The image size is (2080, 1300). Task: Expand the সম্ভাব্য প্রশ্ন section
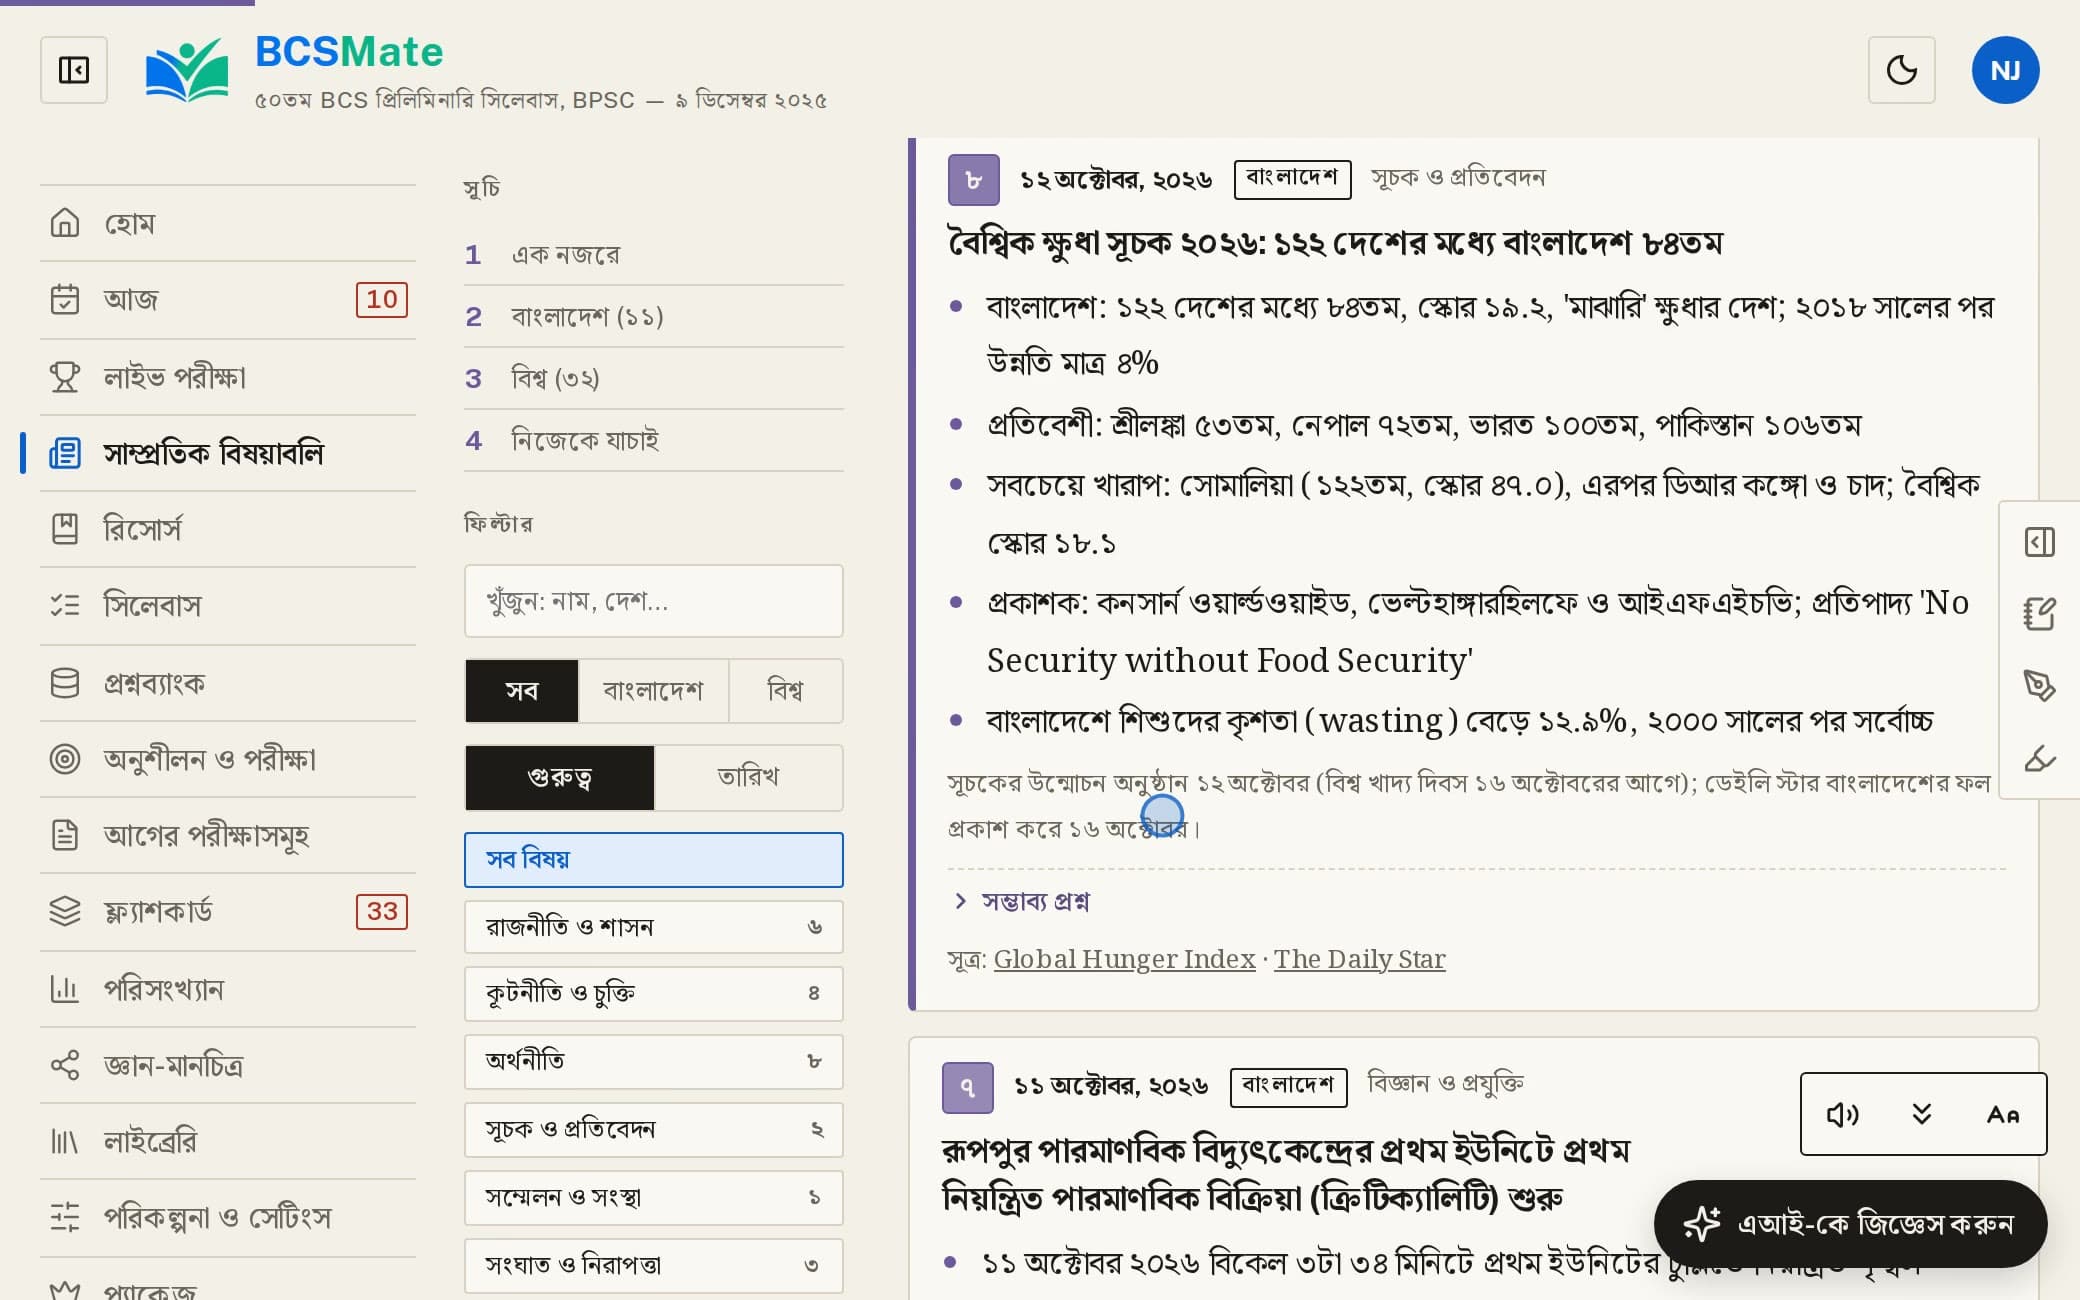coord(1022,901)
